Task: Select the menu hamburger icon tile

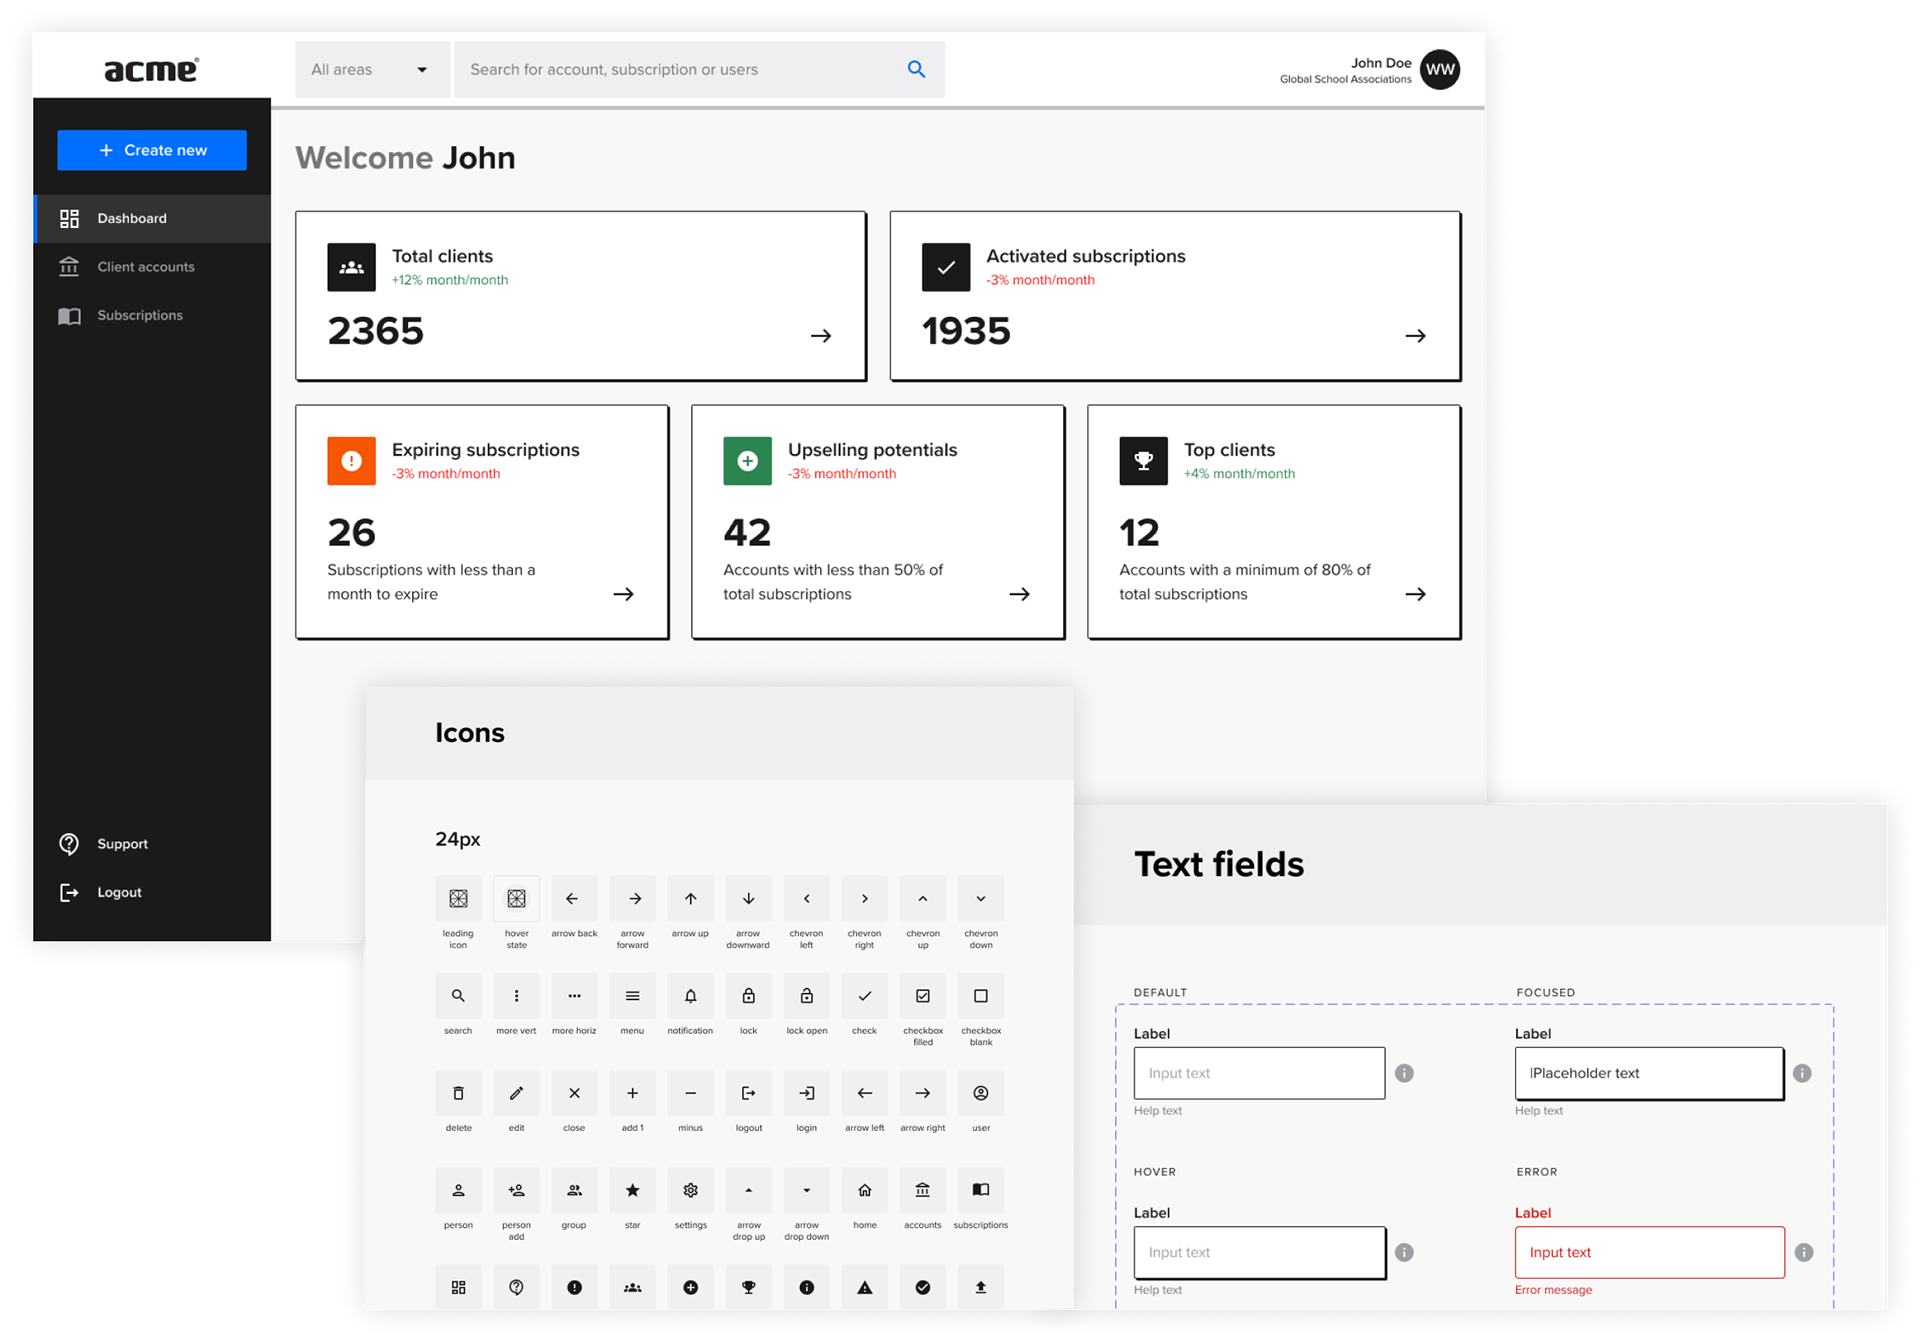Action: point(632,996)
